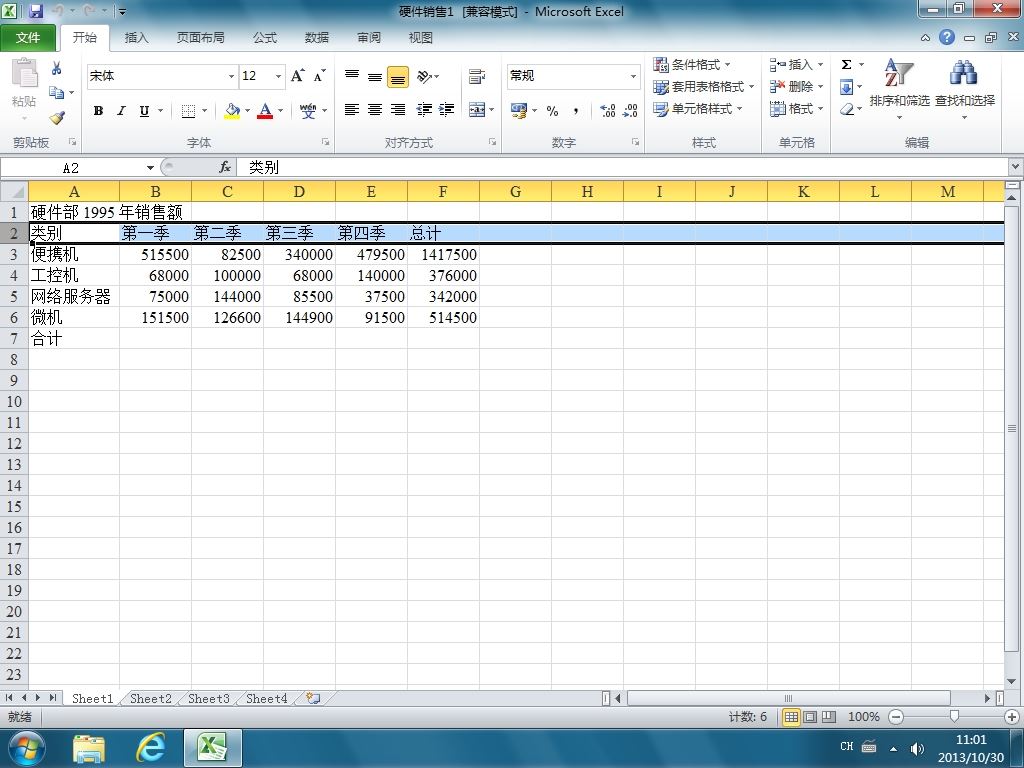1024x768 pixels.
Task: Open the font name 宋体 dropdown
Action: click(x=231, y=76)
